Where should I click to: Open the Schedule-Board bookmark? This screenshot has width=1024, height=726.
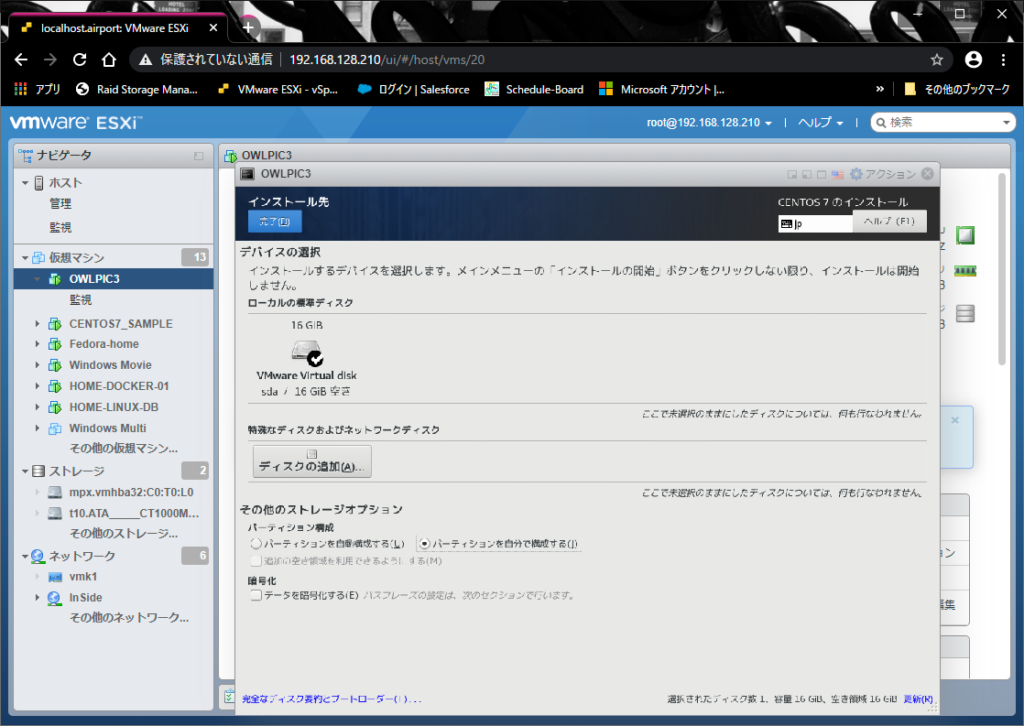pos(534,89)
